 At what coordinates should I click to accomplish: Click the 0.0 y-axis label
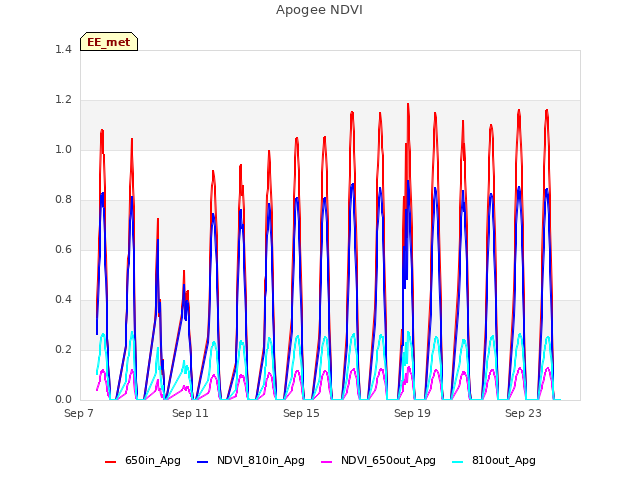[63, 400]
